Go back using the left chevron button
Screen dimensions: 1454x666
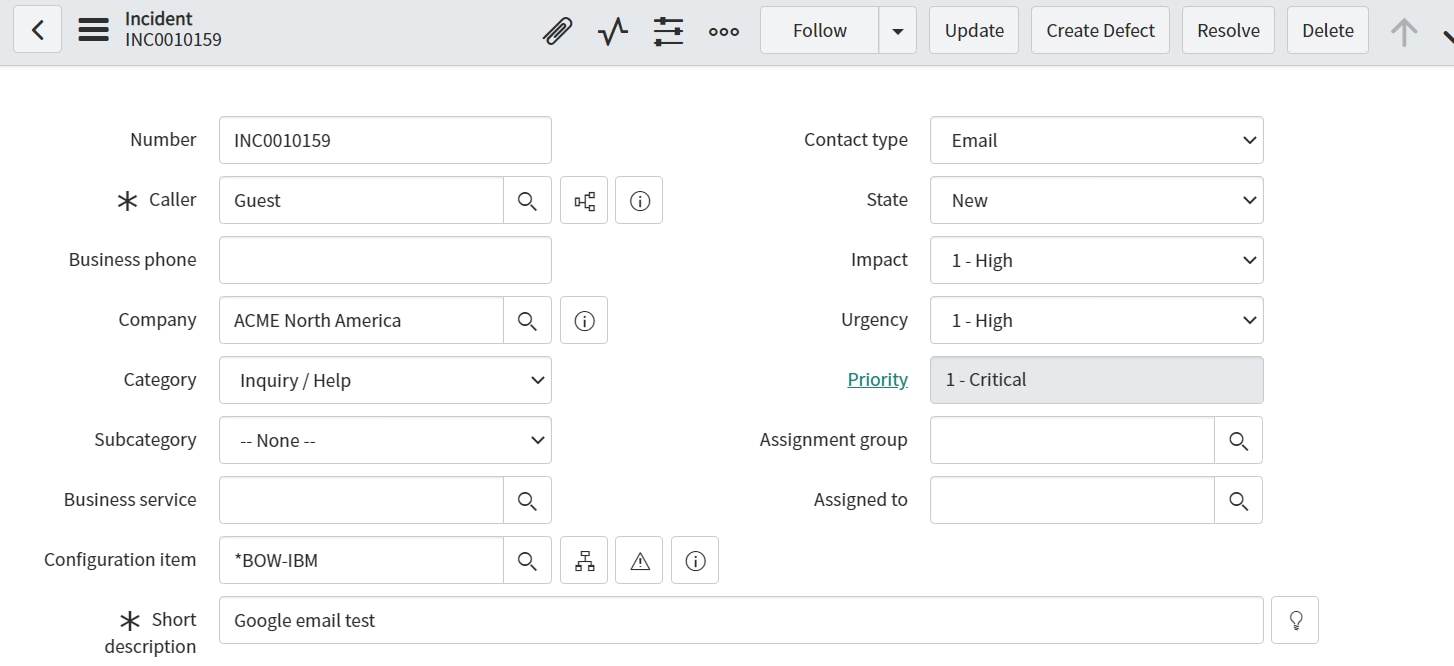(x=37, y=30)
